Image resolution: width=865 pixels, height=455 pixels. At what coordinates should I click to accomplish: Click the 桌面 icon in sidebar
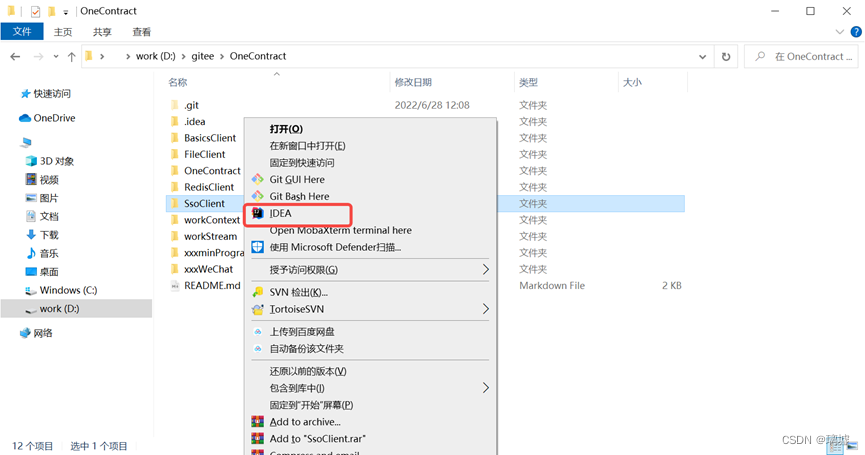point(31,271)
